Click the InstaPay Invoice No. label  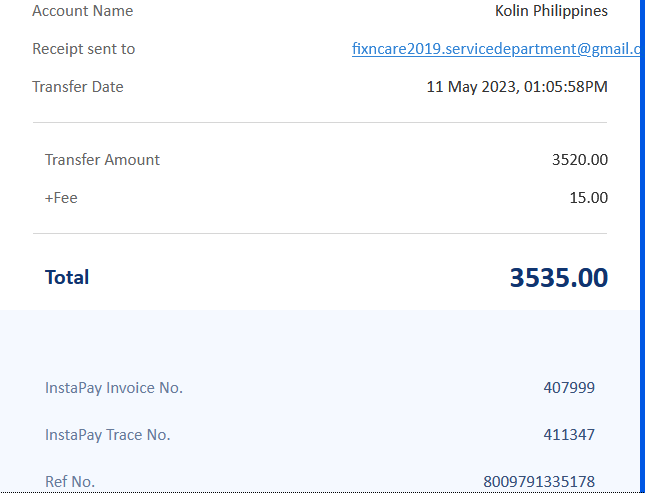114,388
